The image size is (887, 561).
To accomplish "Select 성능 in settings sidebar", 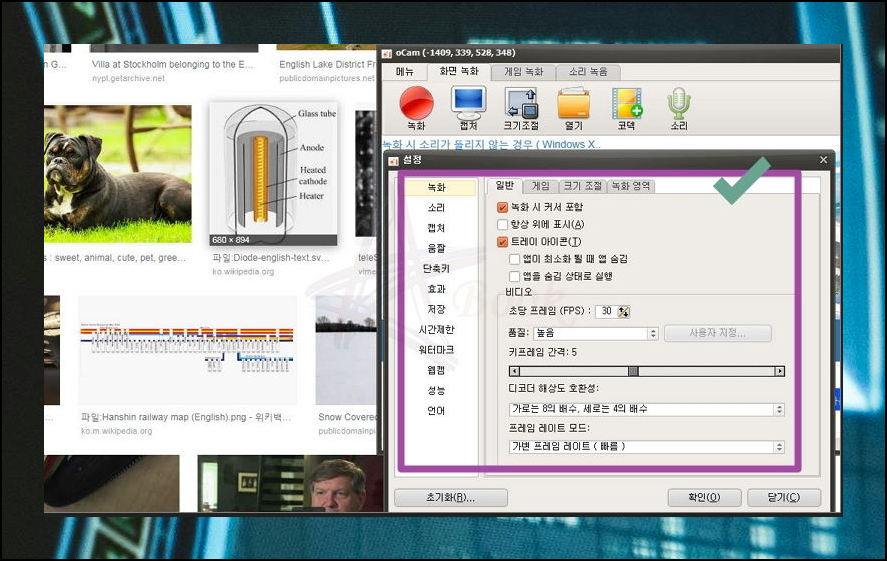I will click(436, 391).
